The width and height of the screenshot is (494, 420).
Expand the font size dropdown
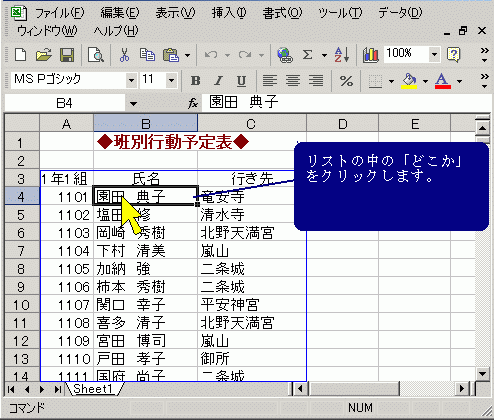click(172, 80)
